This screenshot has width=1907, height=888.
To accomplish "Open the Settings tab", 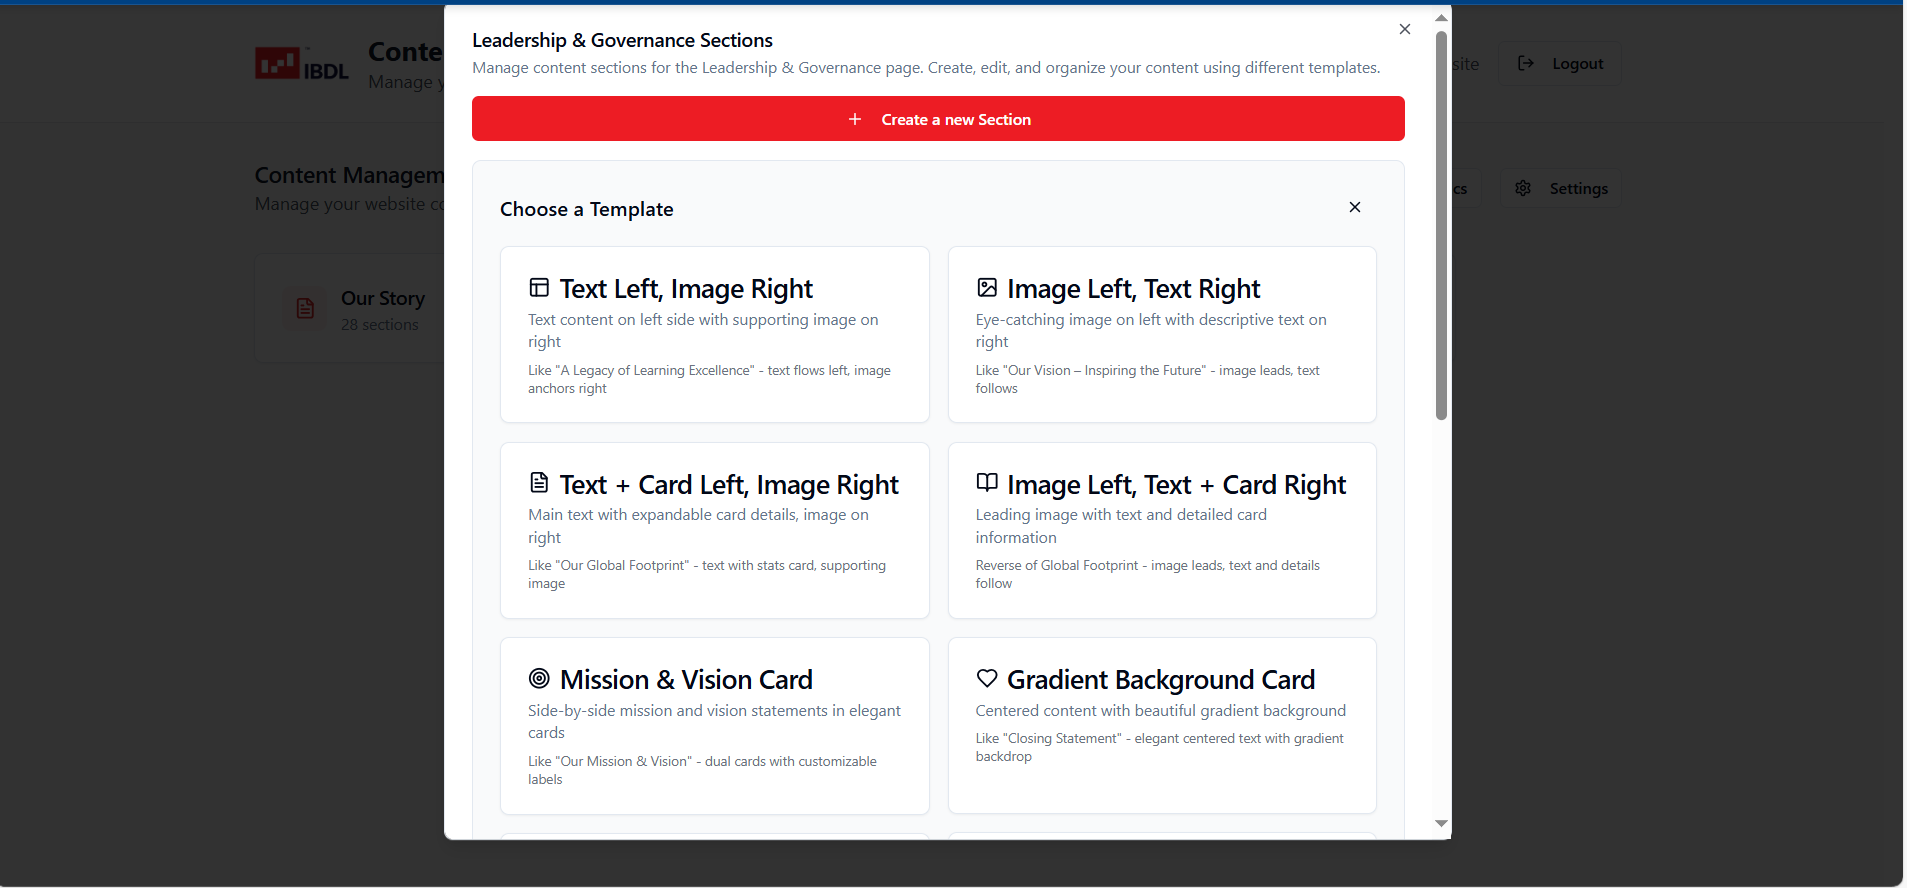I will 1561,189.
